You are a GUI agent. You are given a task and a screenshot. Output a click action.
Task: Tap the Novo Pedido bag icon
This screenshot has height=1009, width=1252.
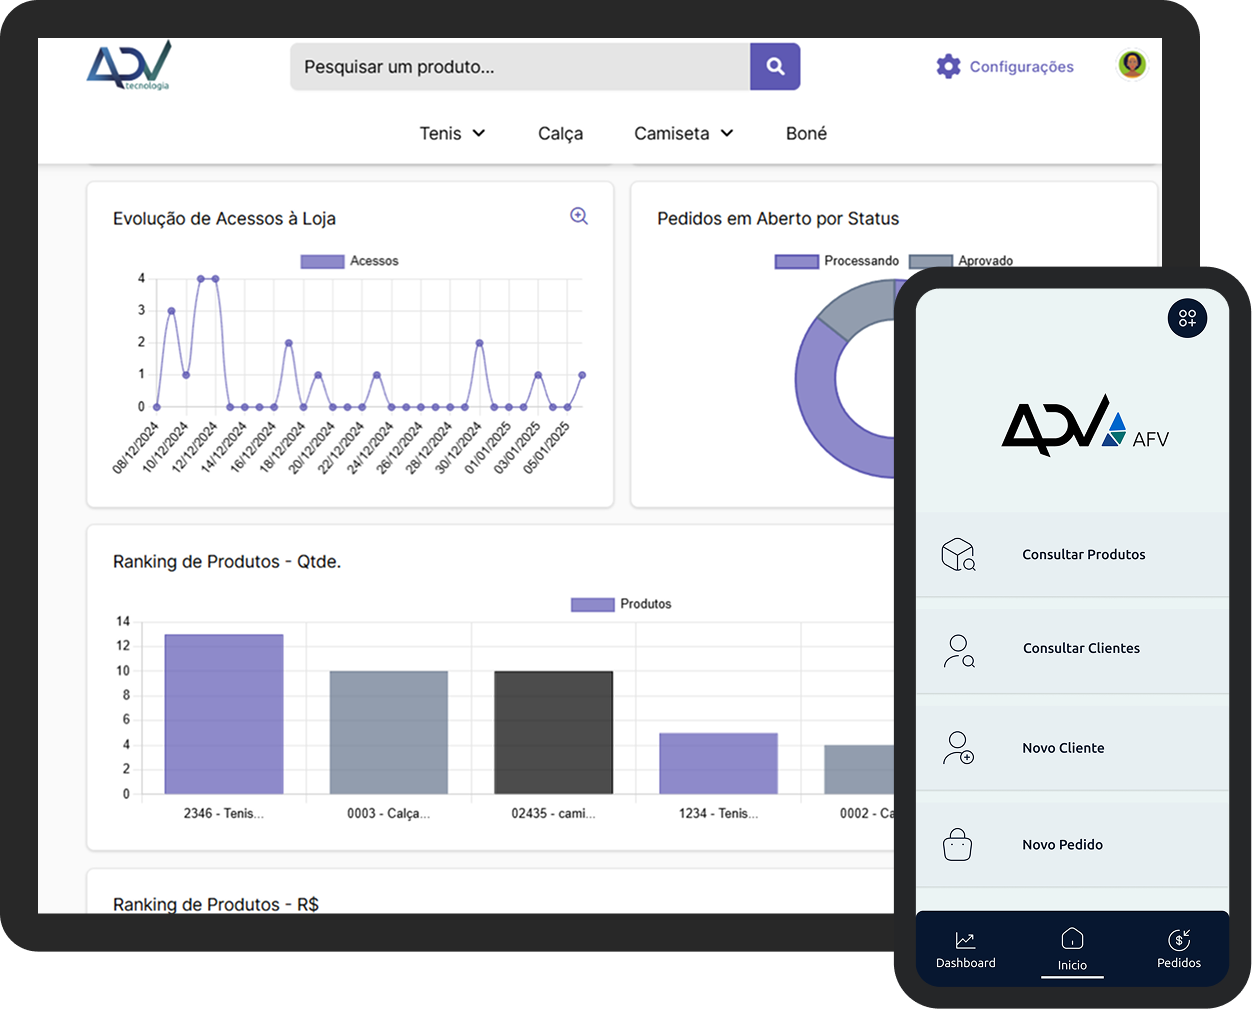(x=957, y=845)
